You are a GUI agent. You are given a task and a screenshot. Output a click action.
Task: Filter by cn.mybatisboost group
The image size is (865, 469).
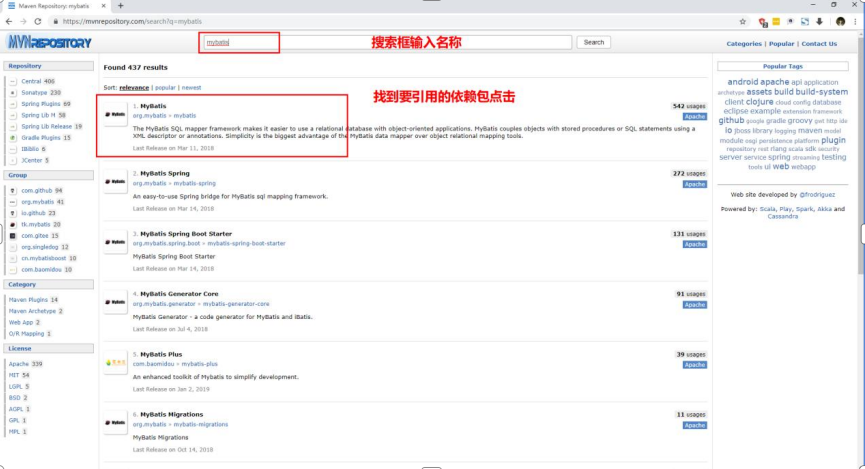pos(44,258)
